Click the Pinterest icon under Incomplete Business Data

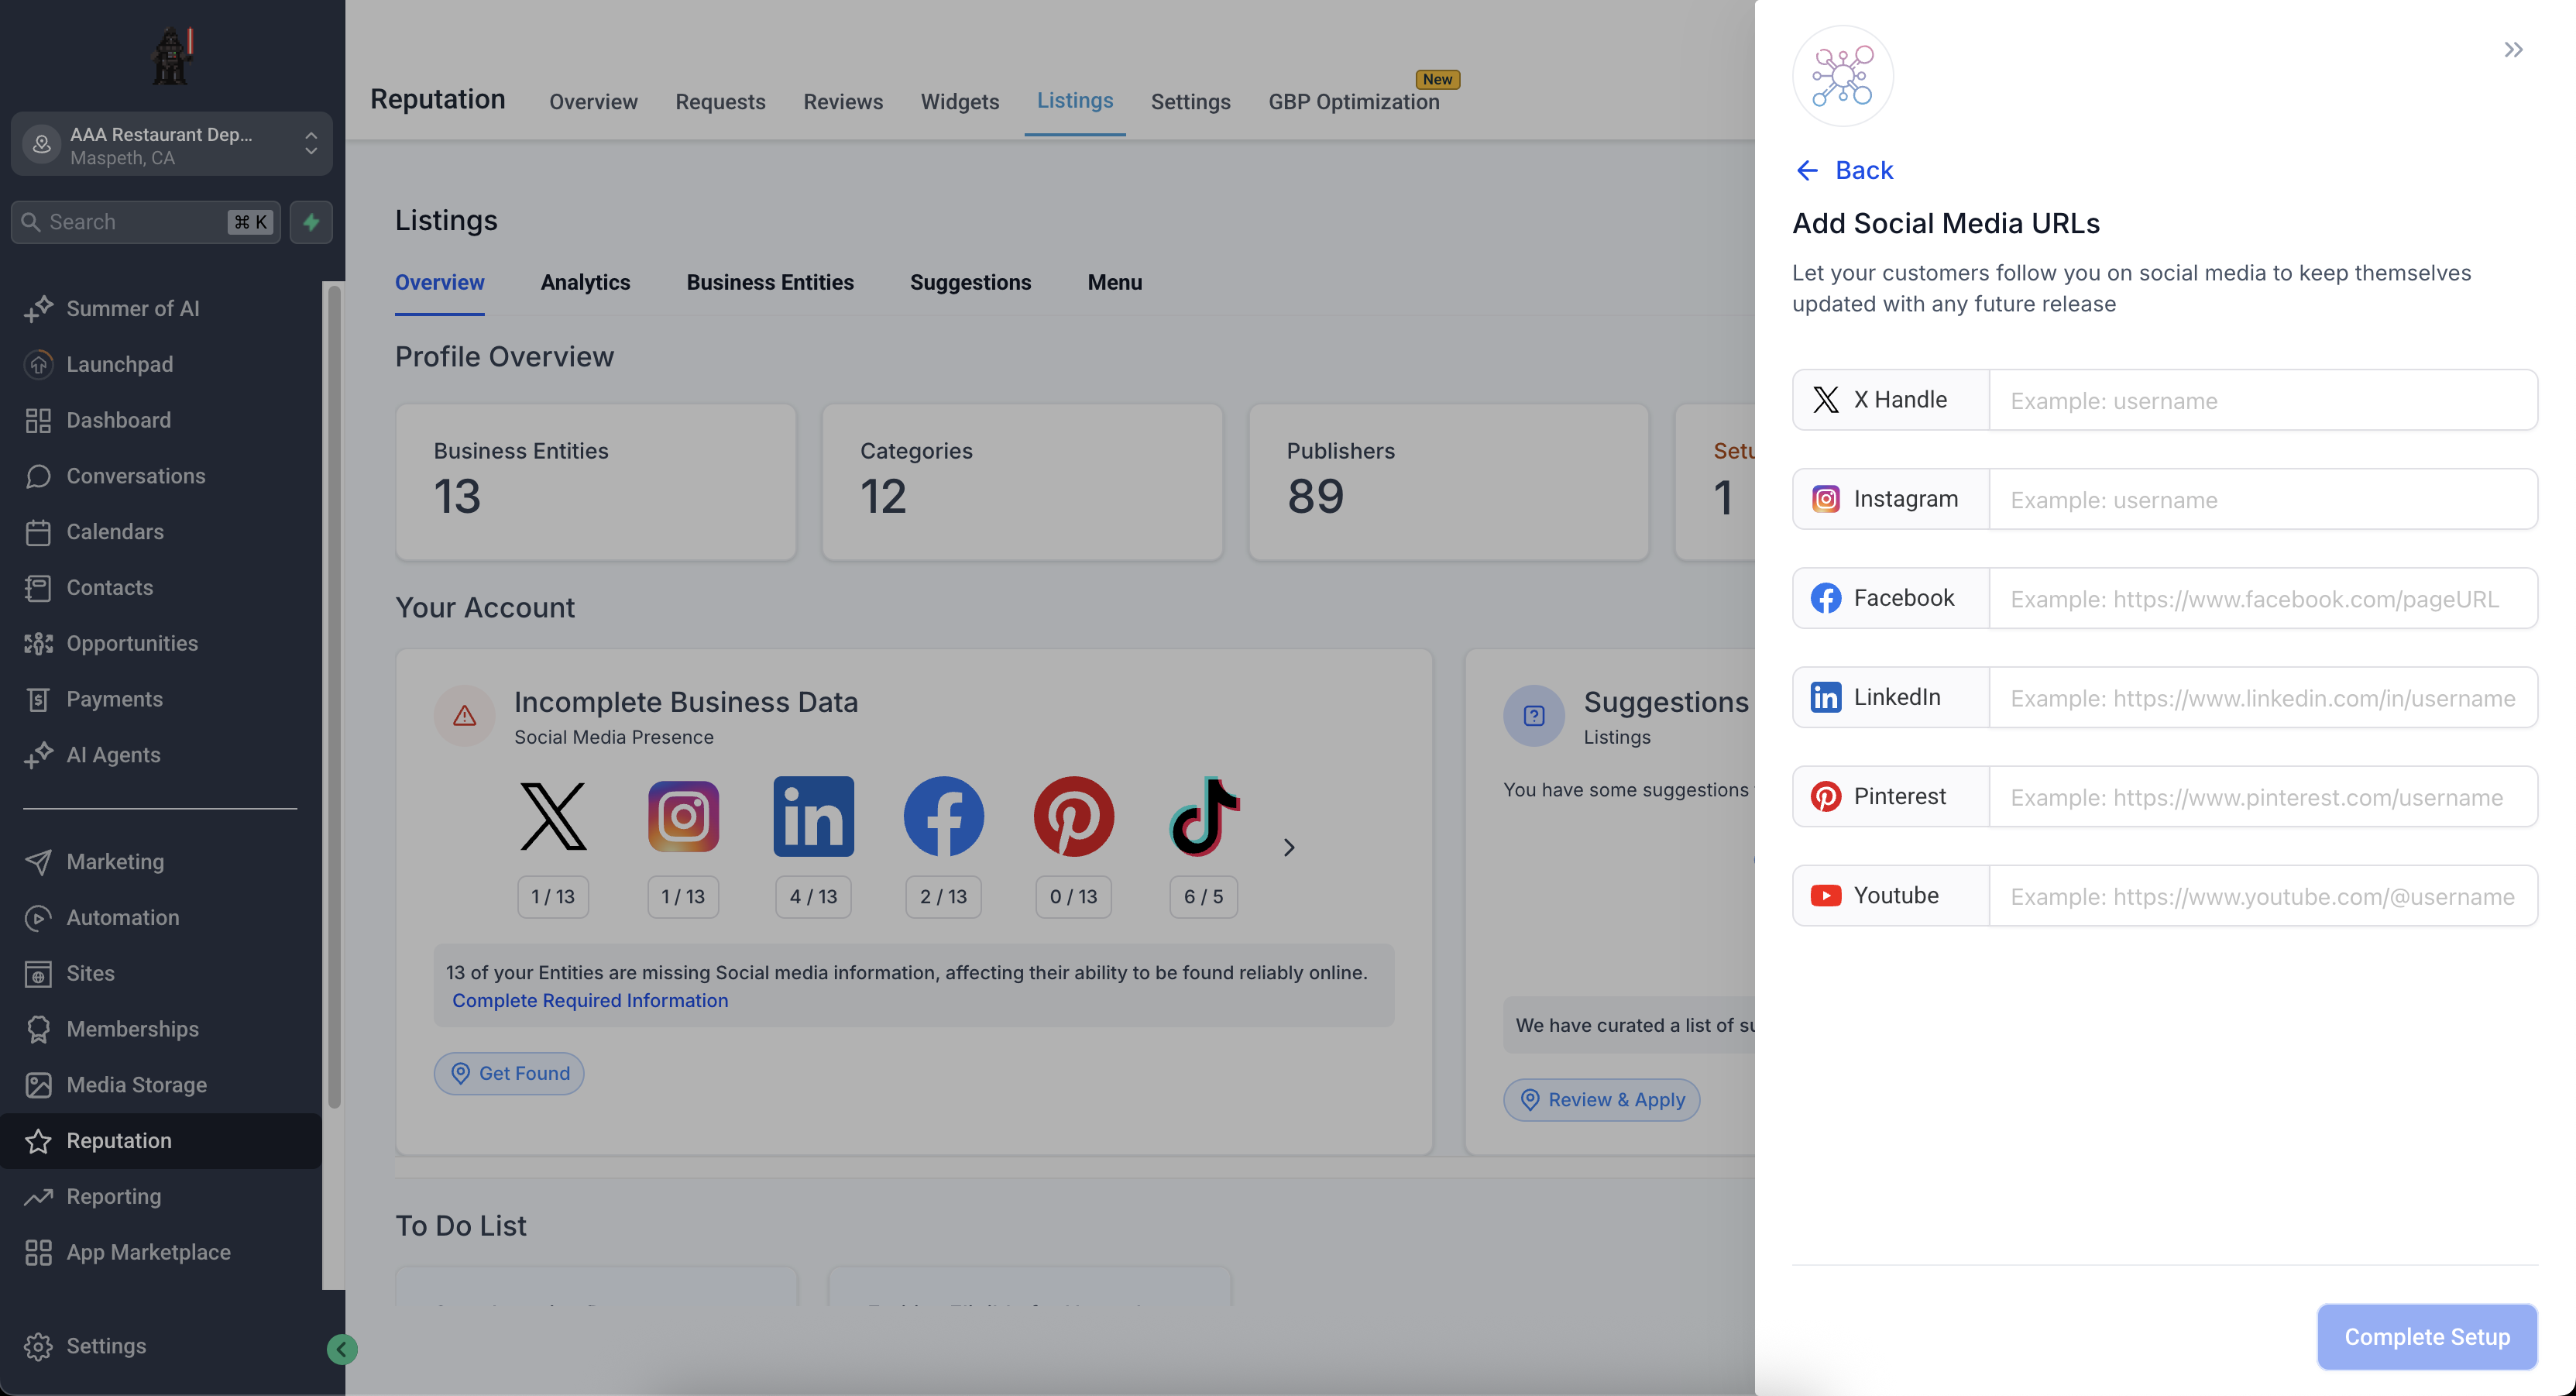[1073, 816]
